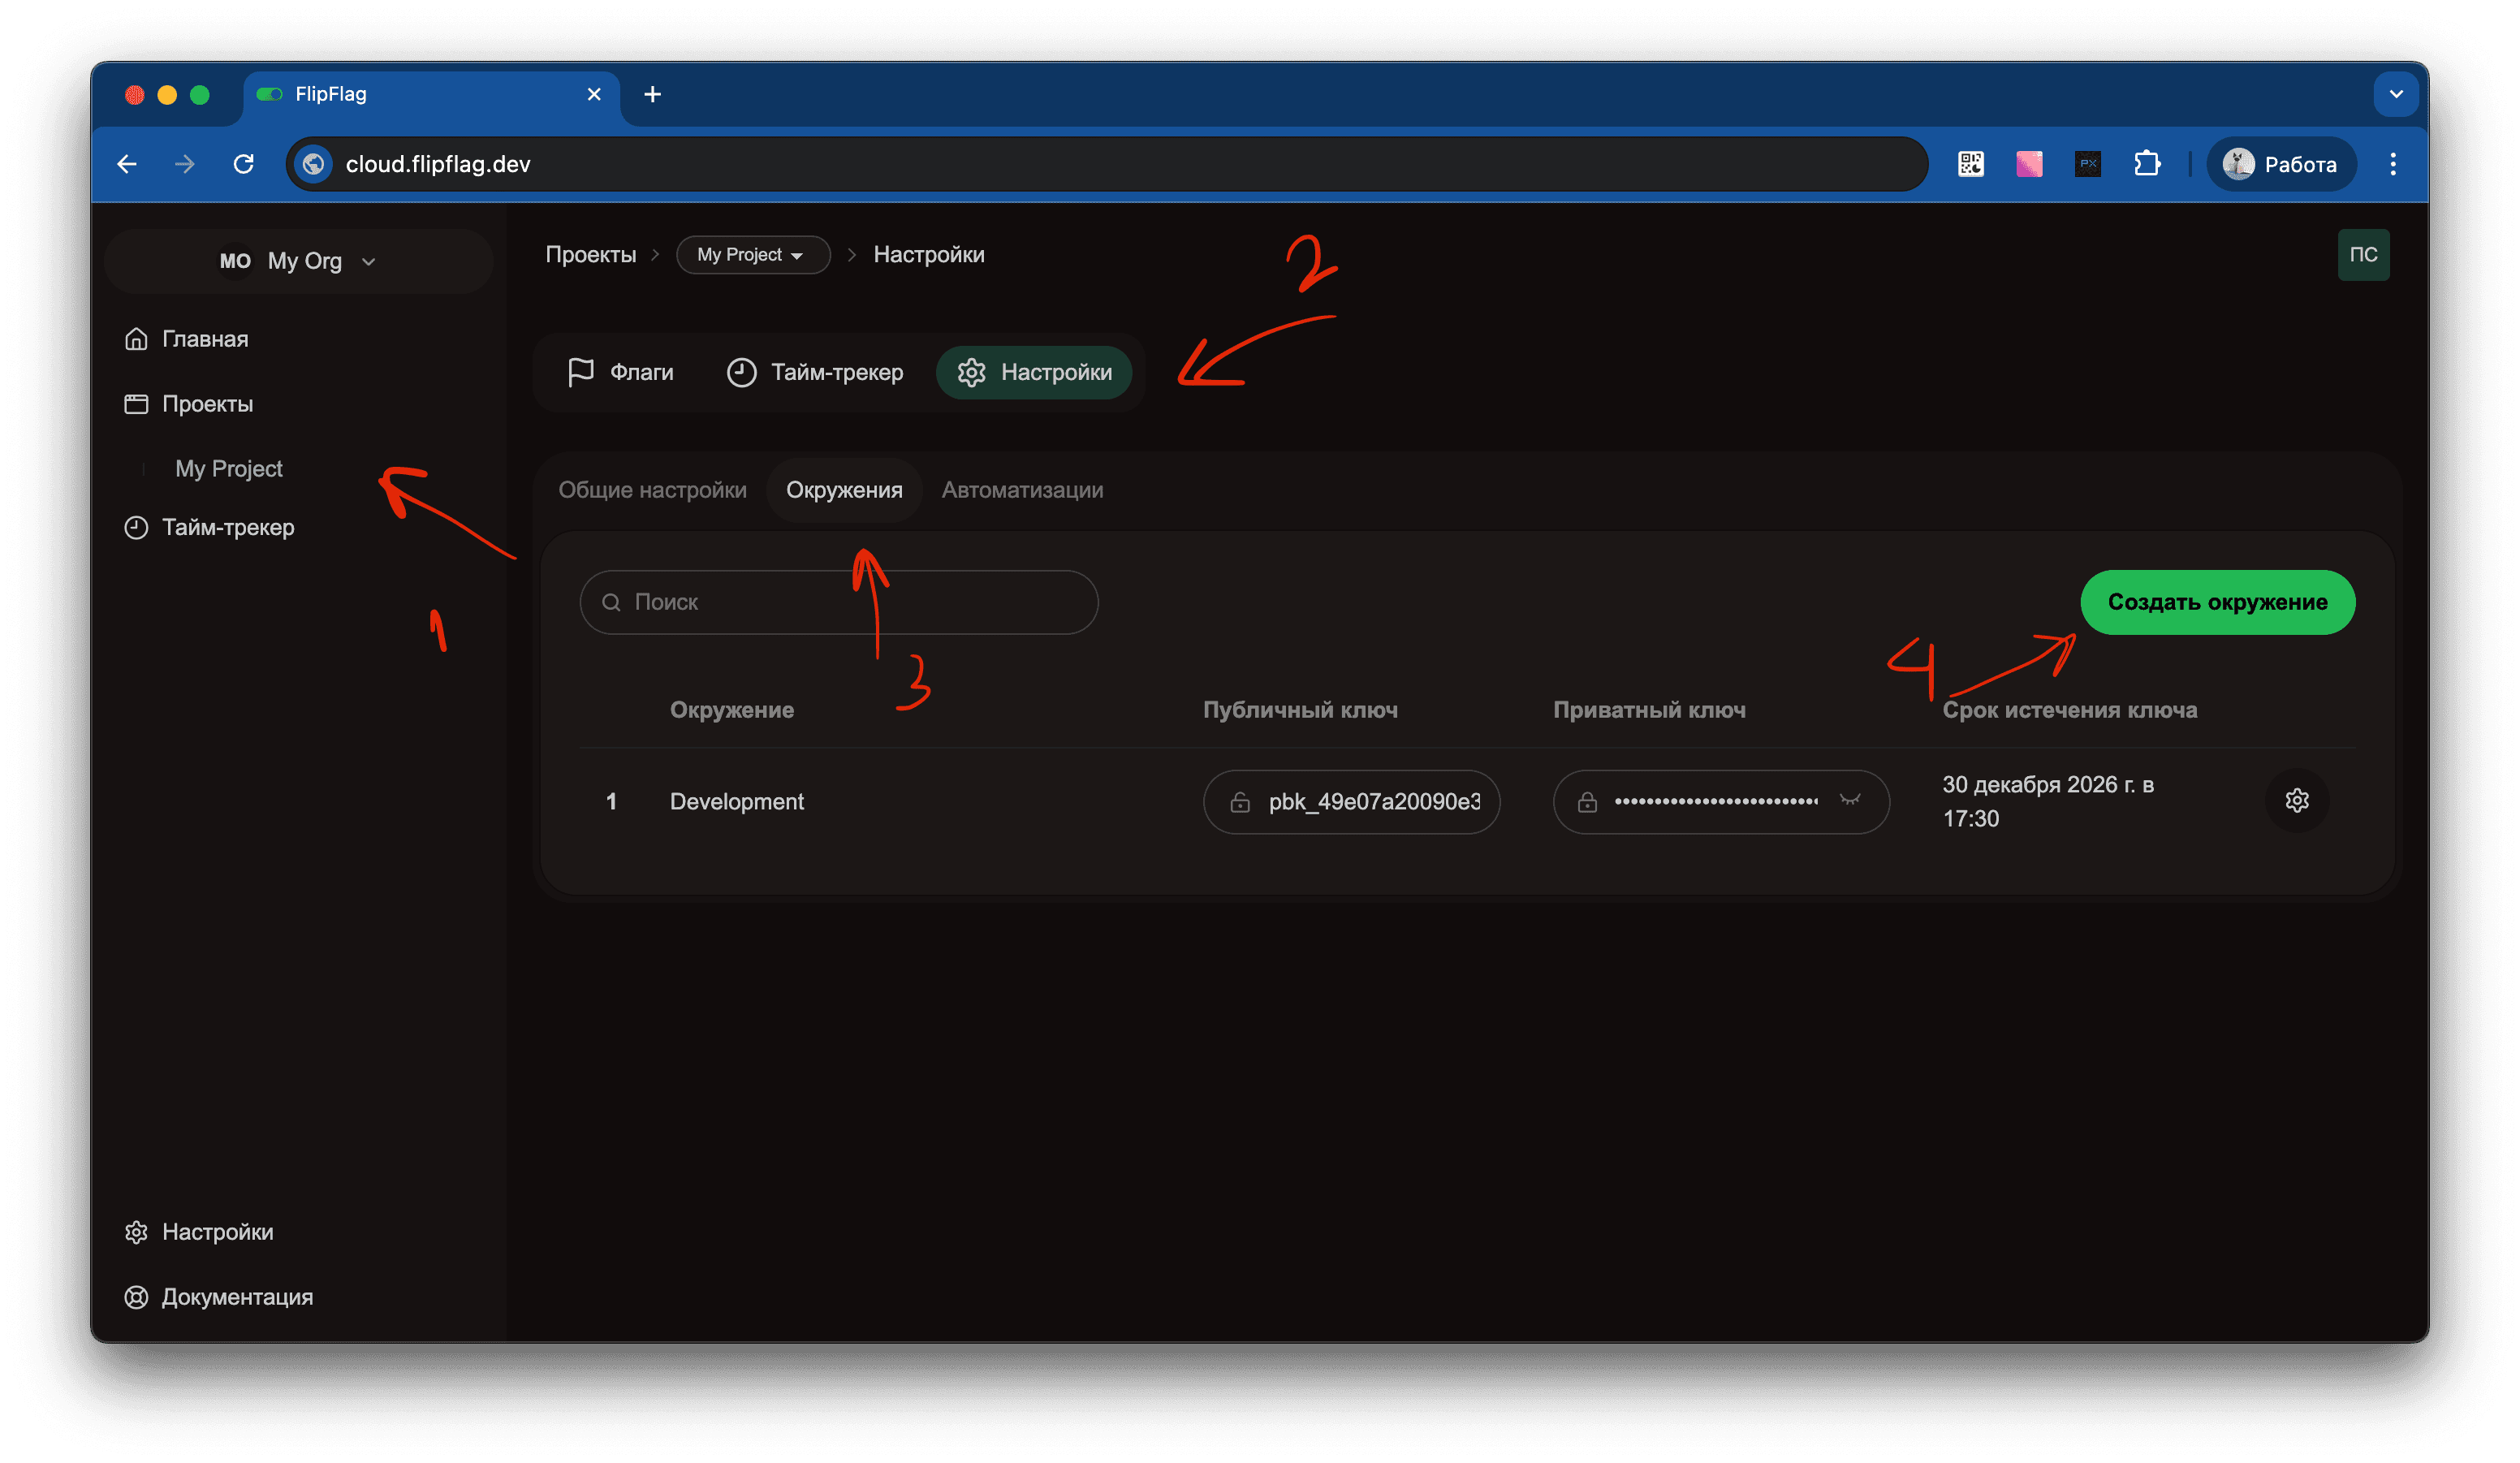Screen dimensions: 2520x1463
Task: Reload the page with refresh icon
Action: (x=243, y=164)
